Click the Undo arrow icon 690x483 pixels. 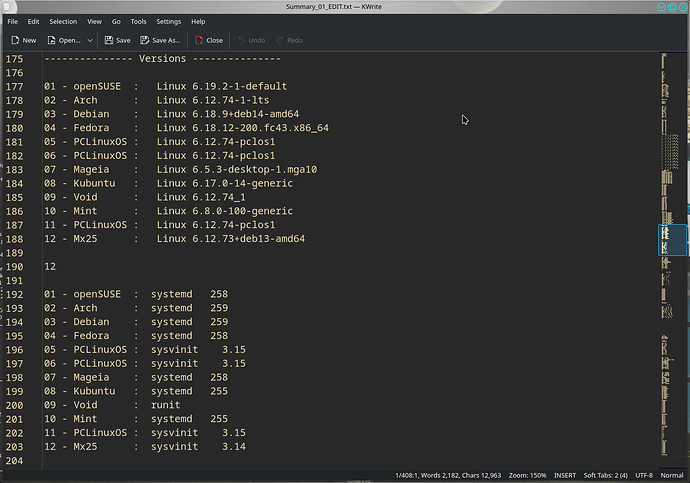241,40
